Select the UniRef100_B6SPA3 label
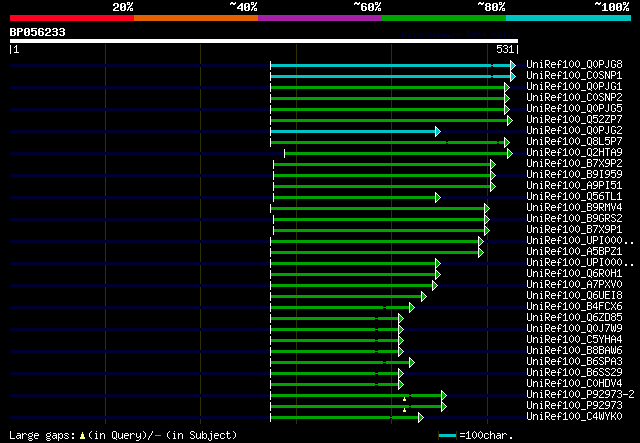 point(574,362)
